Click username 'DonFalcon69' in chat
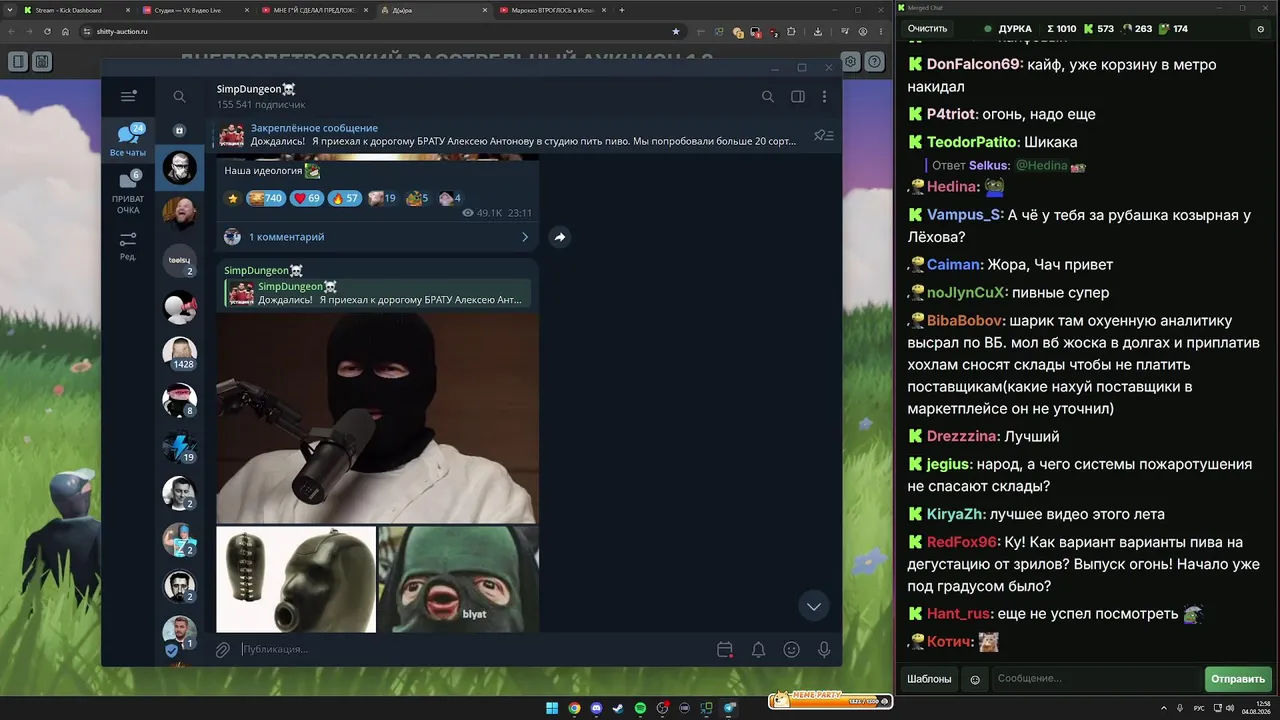1280x720 pixels. tap(972, 64)
